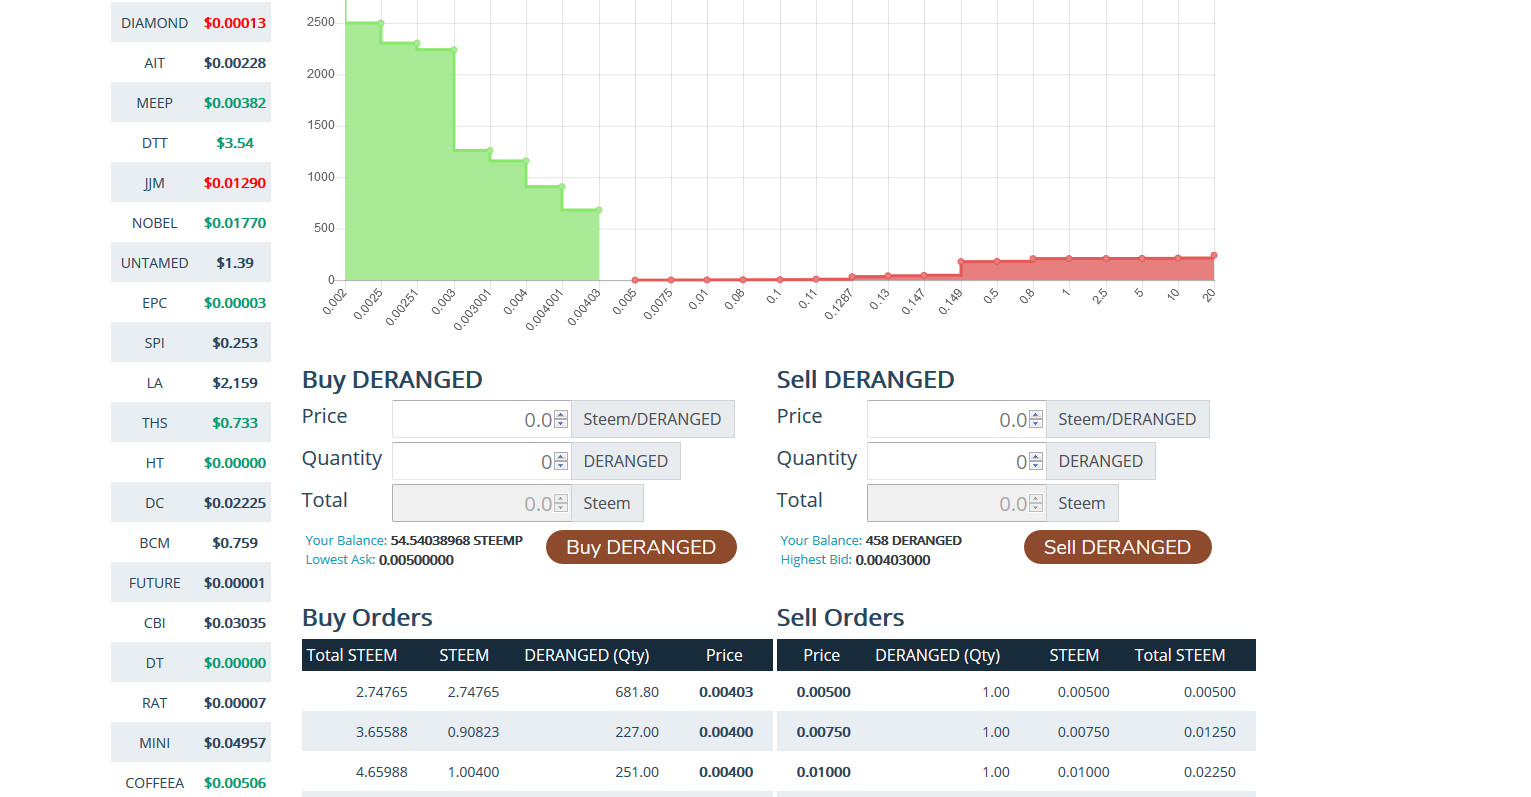Select the THS token row
Image resolution: width=1531 pixels, height=797 pixels.
191,422
